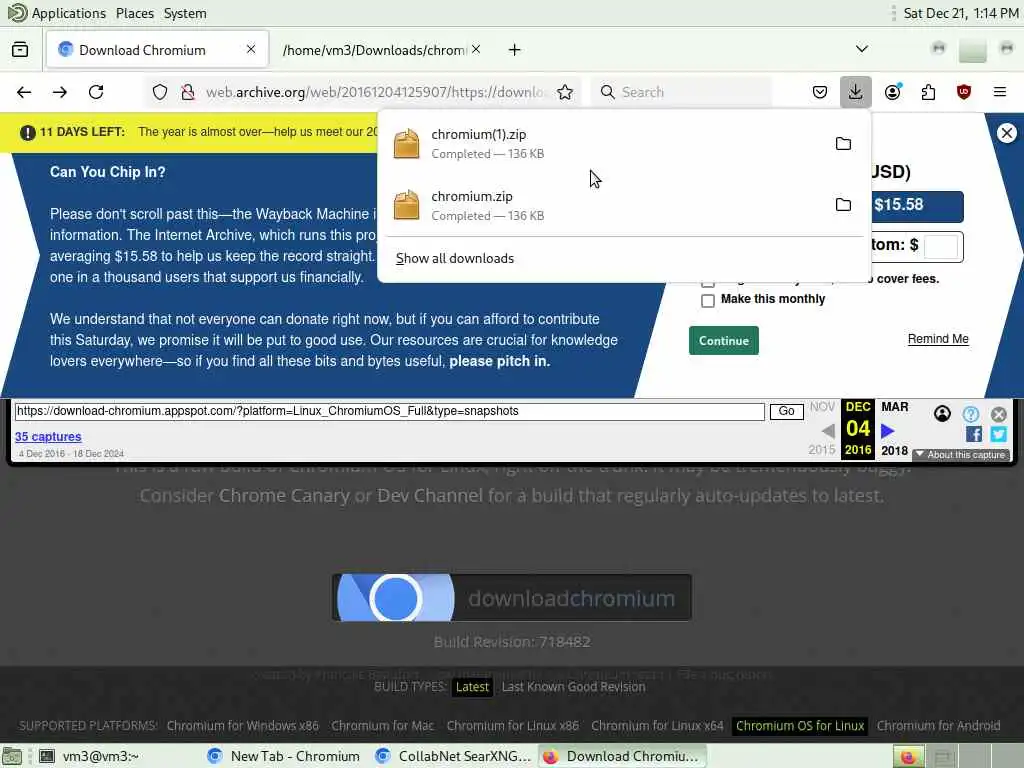1024x768 pixels.
Task: Switch to the /home/vm3/Downloads/chromi tab
Action: tap(374, 50)
